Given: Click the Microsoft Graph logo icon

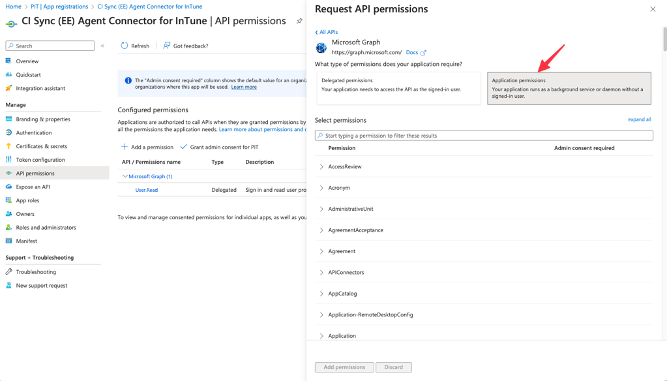Looking at the screenshot, I should tap(321, 47).
